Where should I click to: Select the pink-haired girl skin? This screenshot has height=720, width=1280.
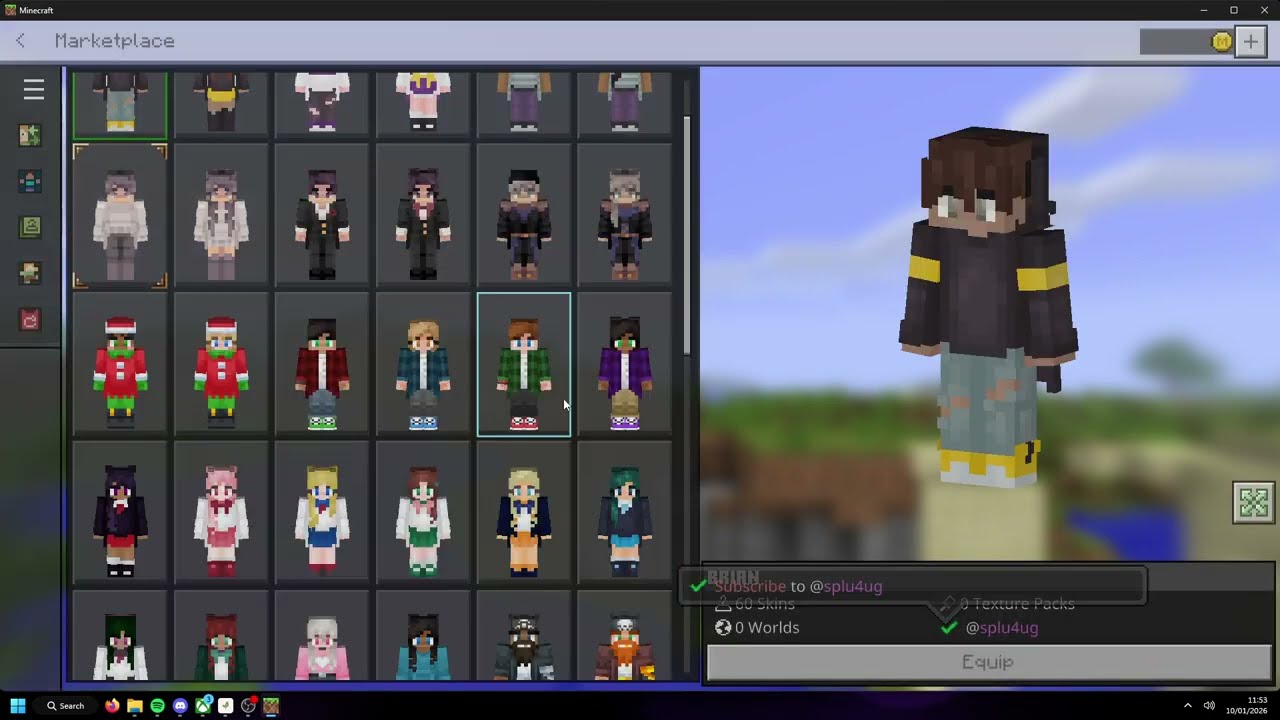pos(221,514)
